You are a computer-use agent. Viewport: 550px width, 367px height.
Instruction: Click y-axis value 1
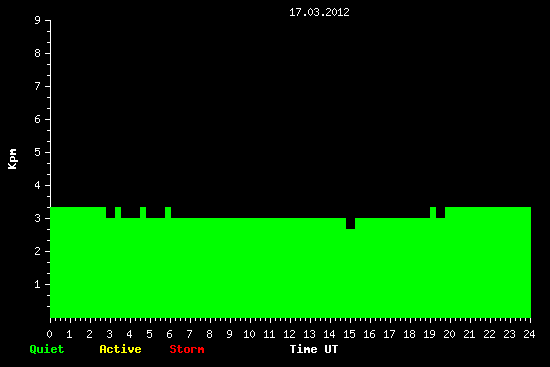click(38, 284)
